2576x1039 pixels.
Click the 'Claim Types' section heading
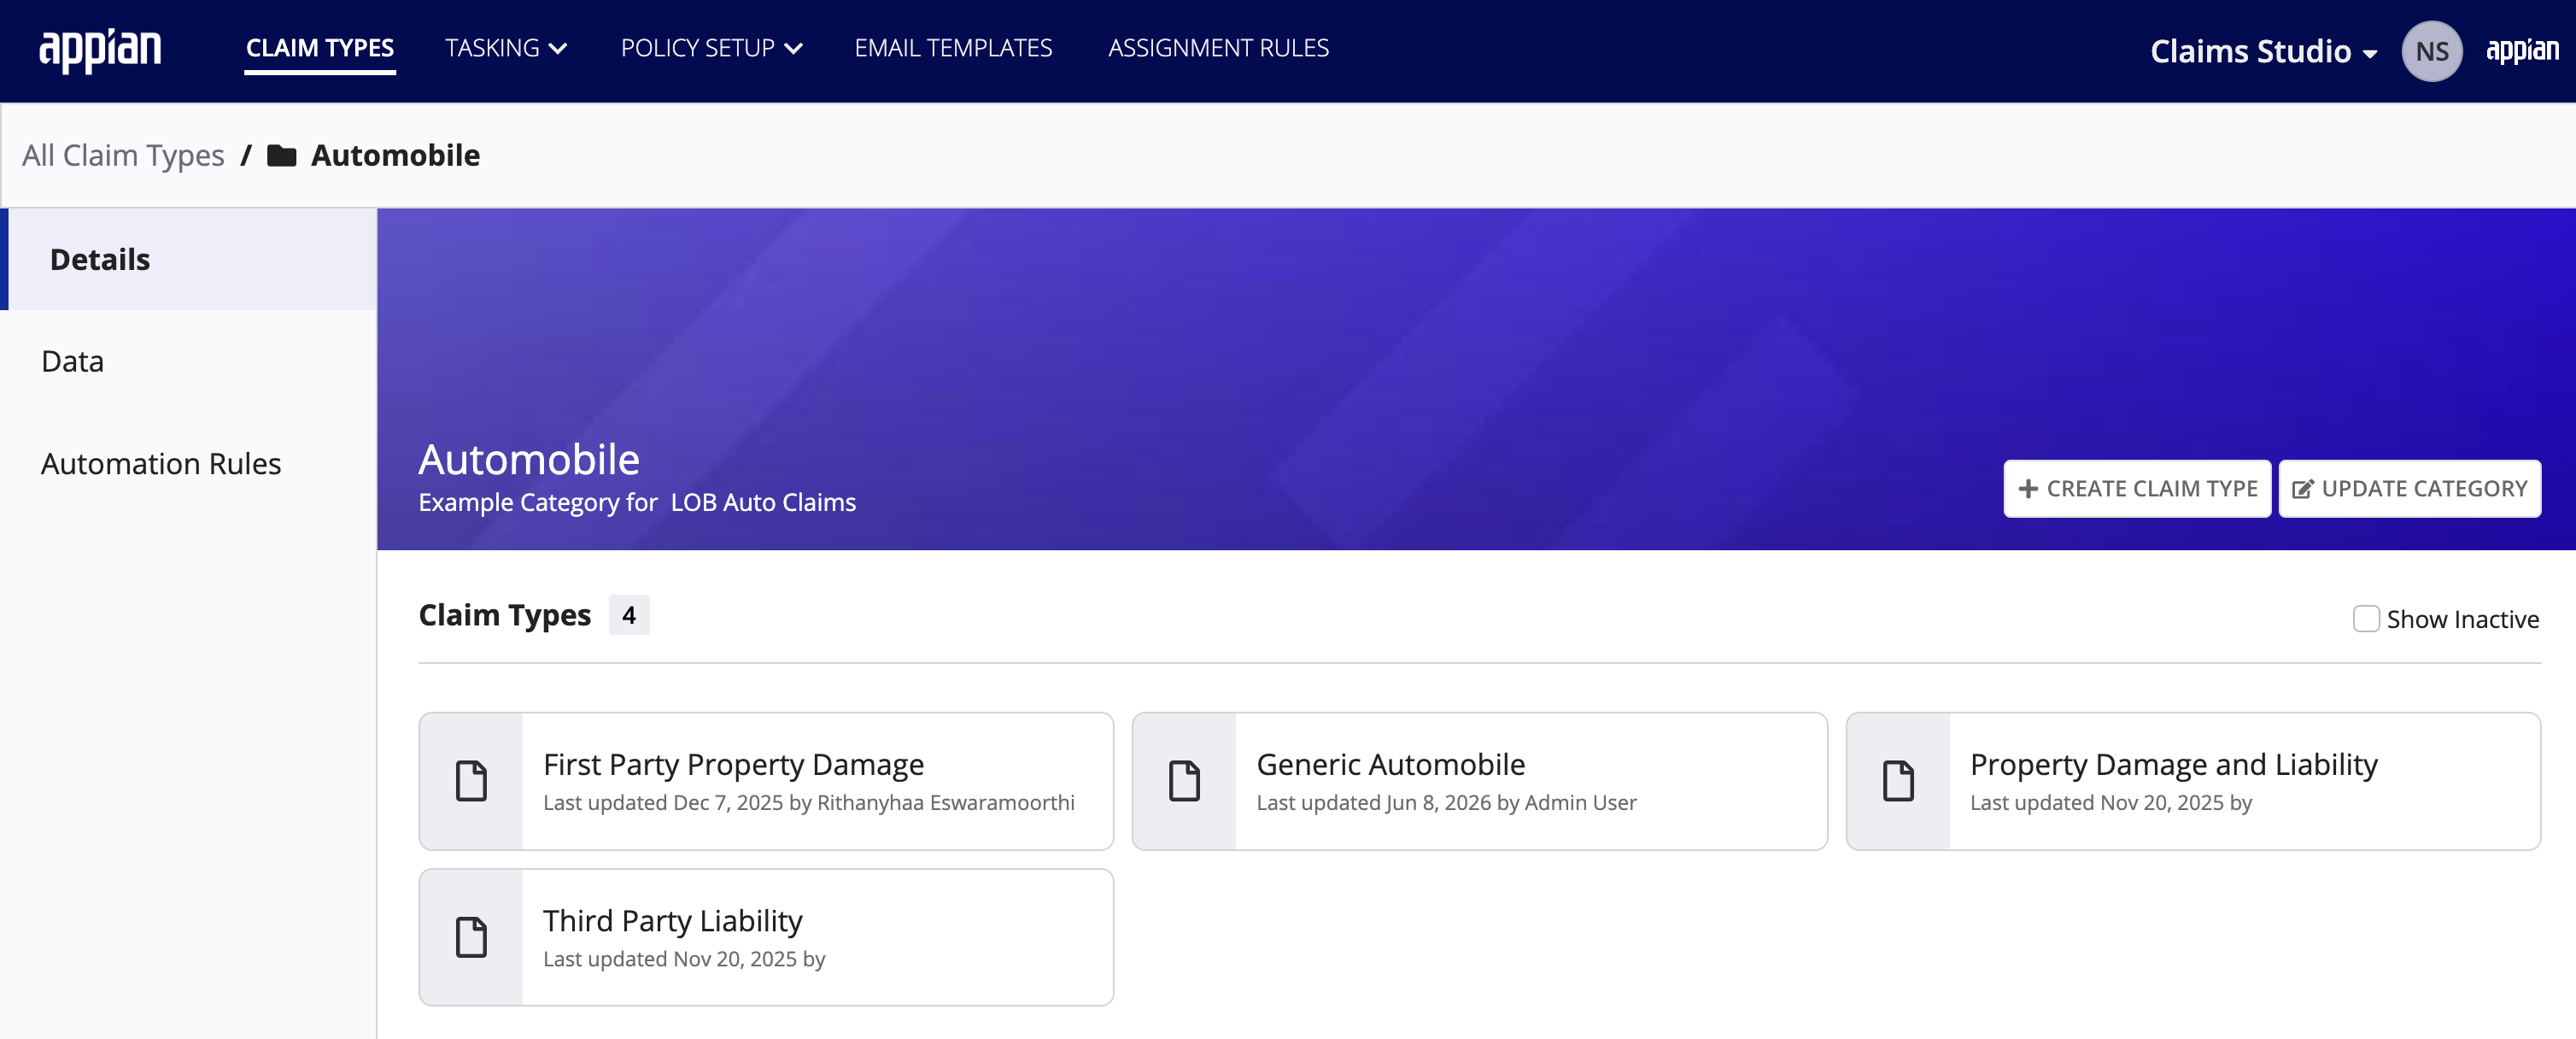pos(505,615)
